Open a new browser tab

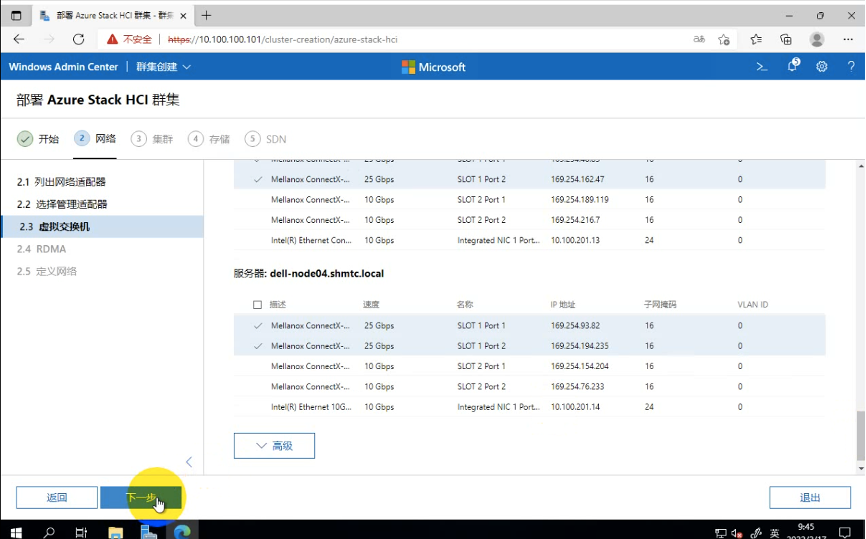point(206,15)
